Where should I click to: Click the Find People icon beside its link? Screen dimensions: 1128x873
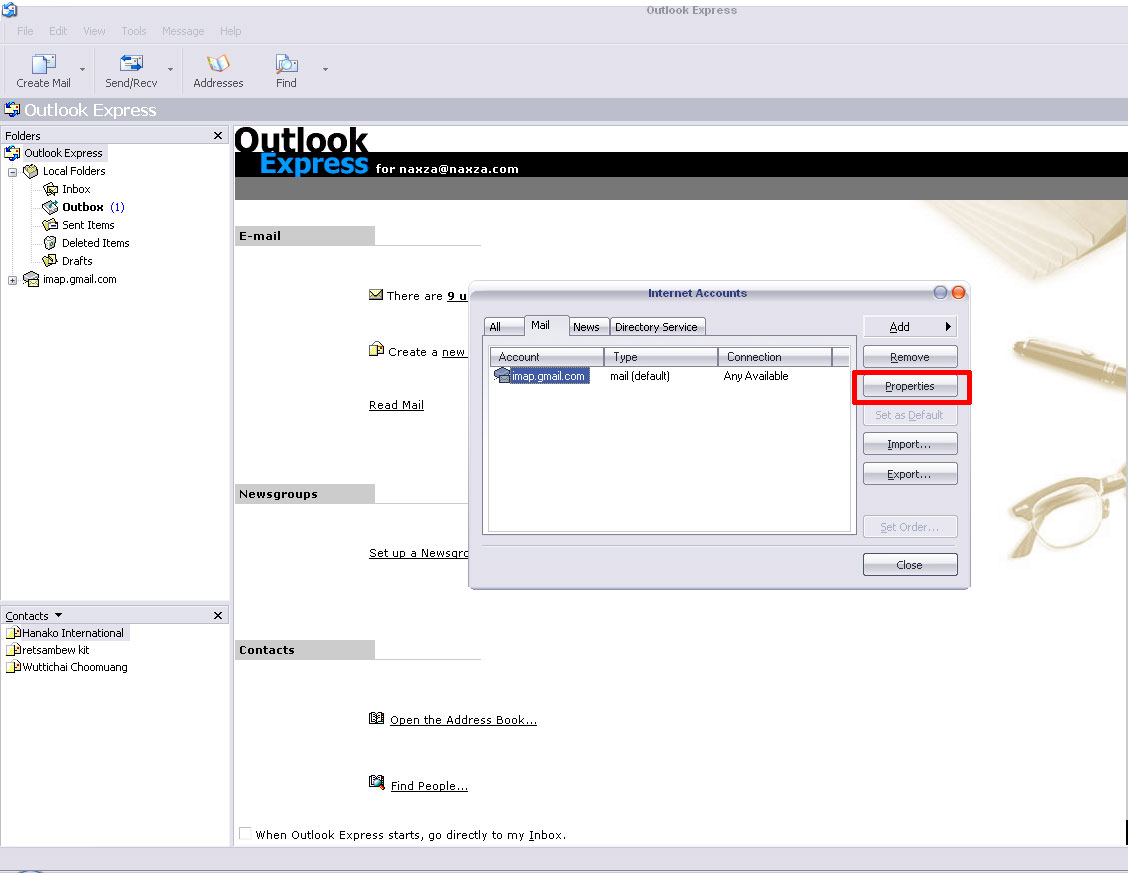click(x=376, y=782)
